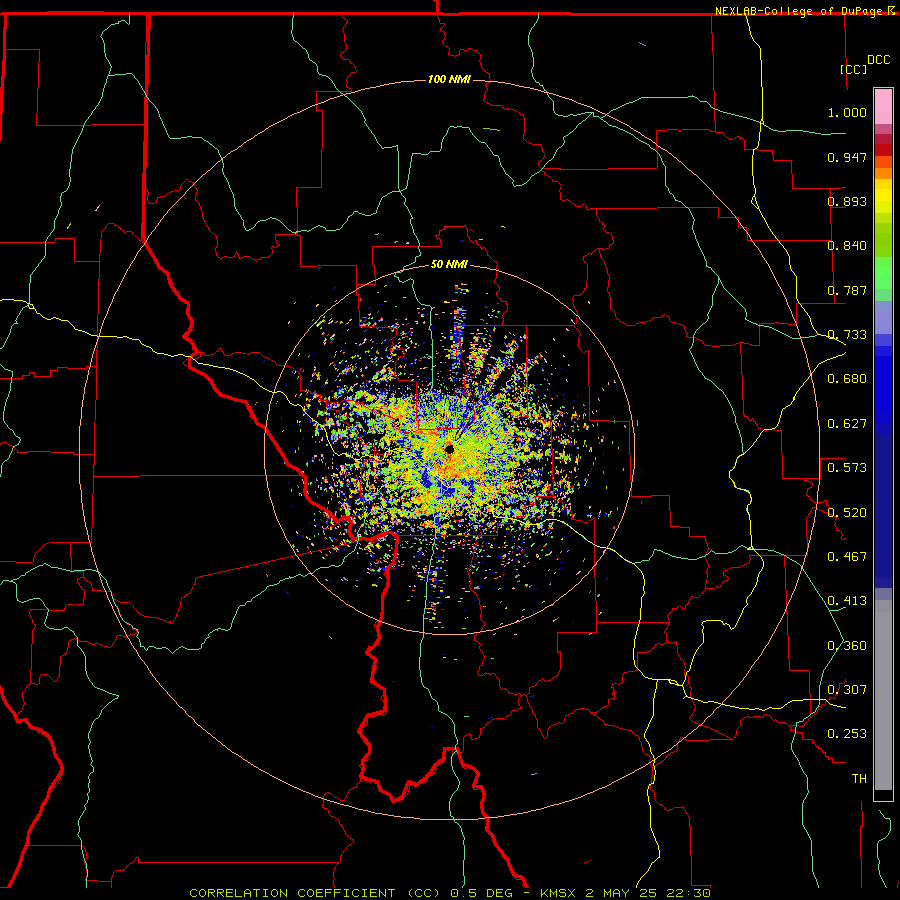Image resolution: width=900 pixels, height=900 pixels.
Task: Click the black radar site dot at center
Action: (449, 449)
